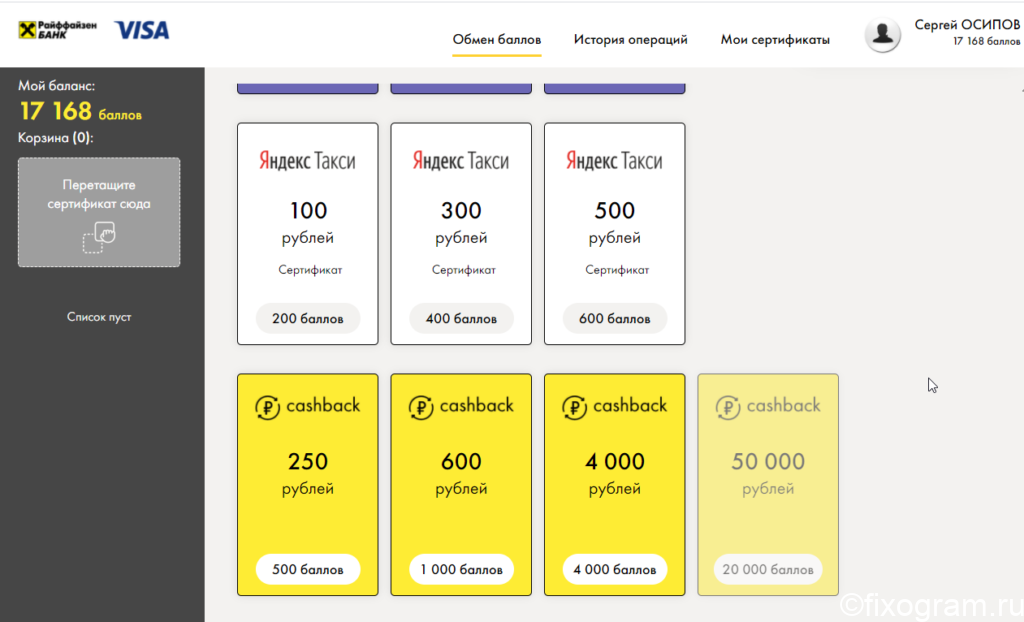The height and width of the screenshot is (622, 1024).
Task: Click the 400 баллов price button
Action: tap(461, 319)
